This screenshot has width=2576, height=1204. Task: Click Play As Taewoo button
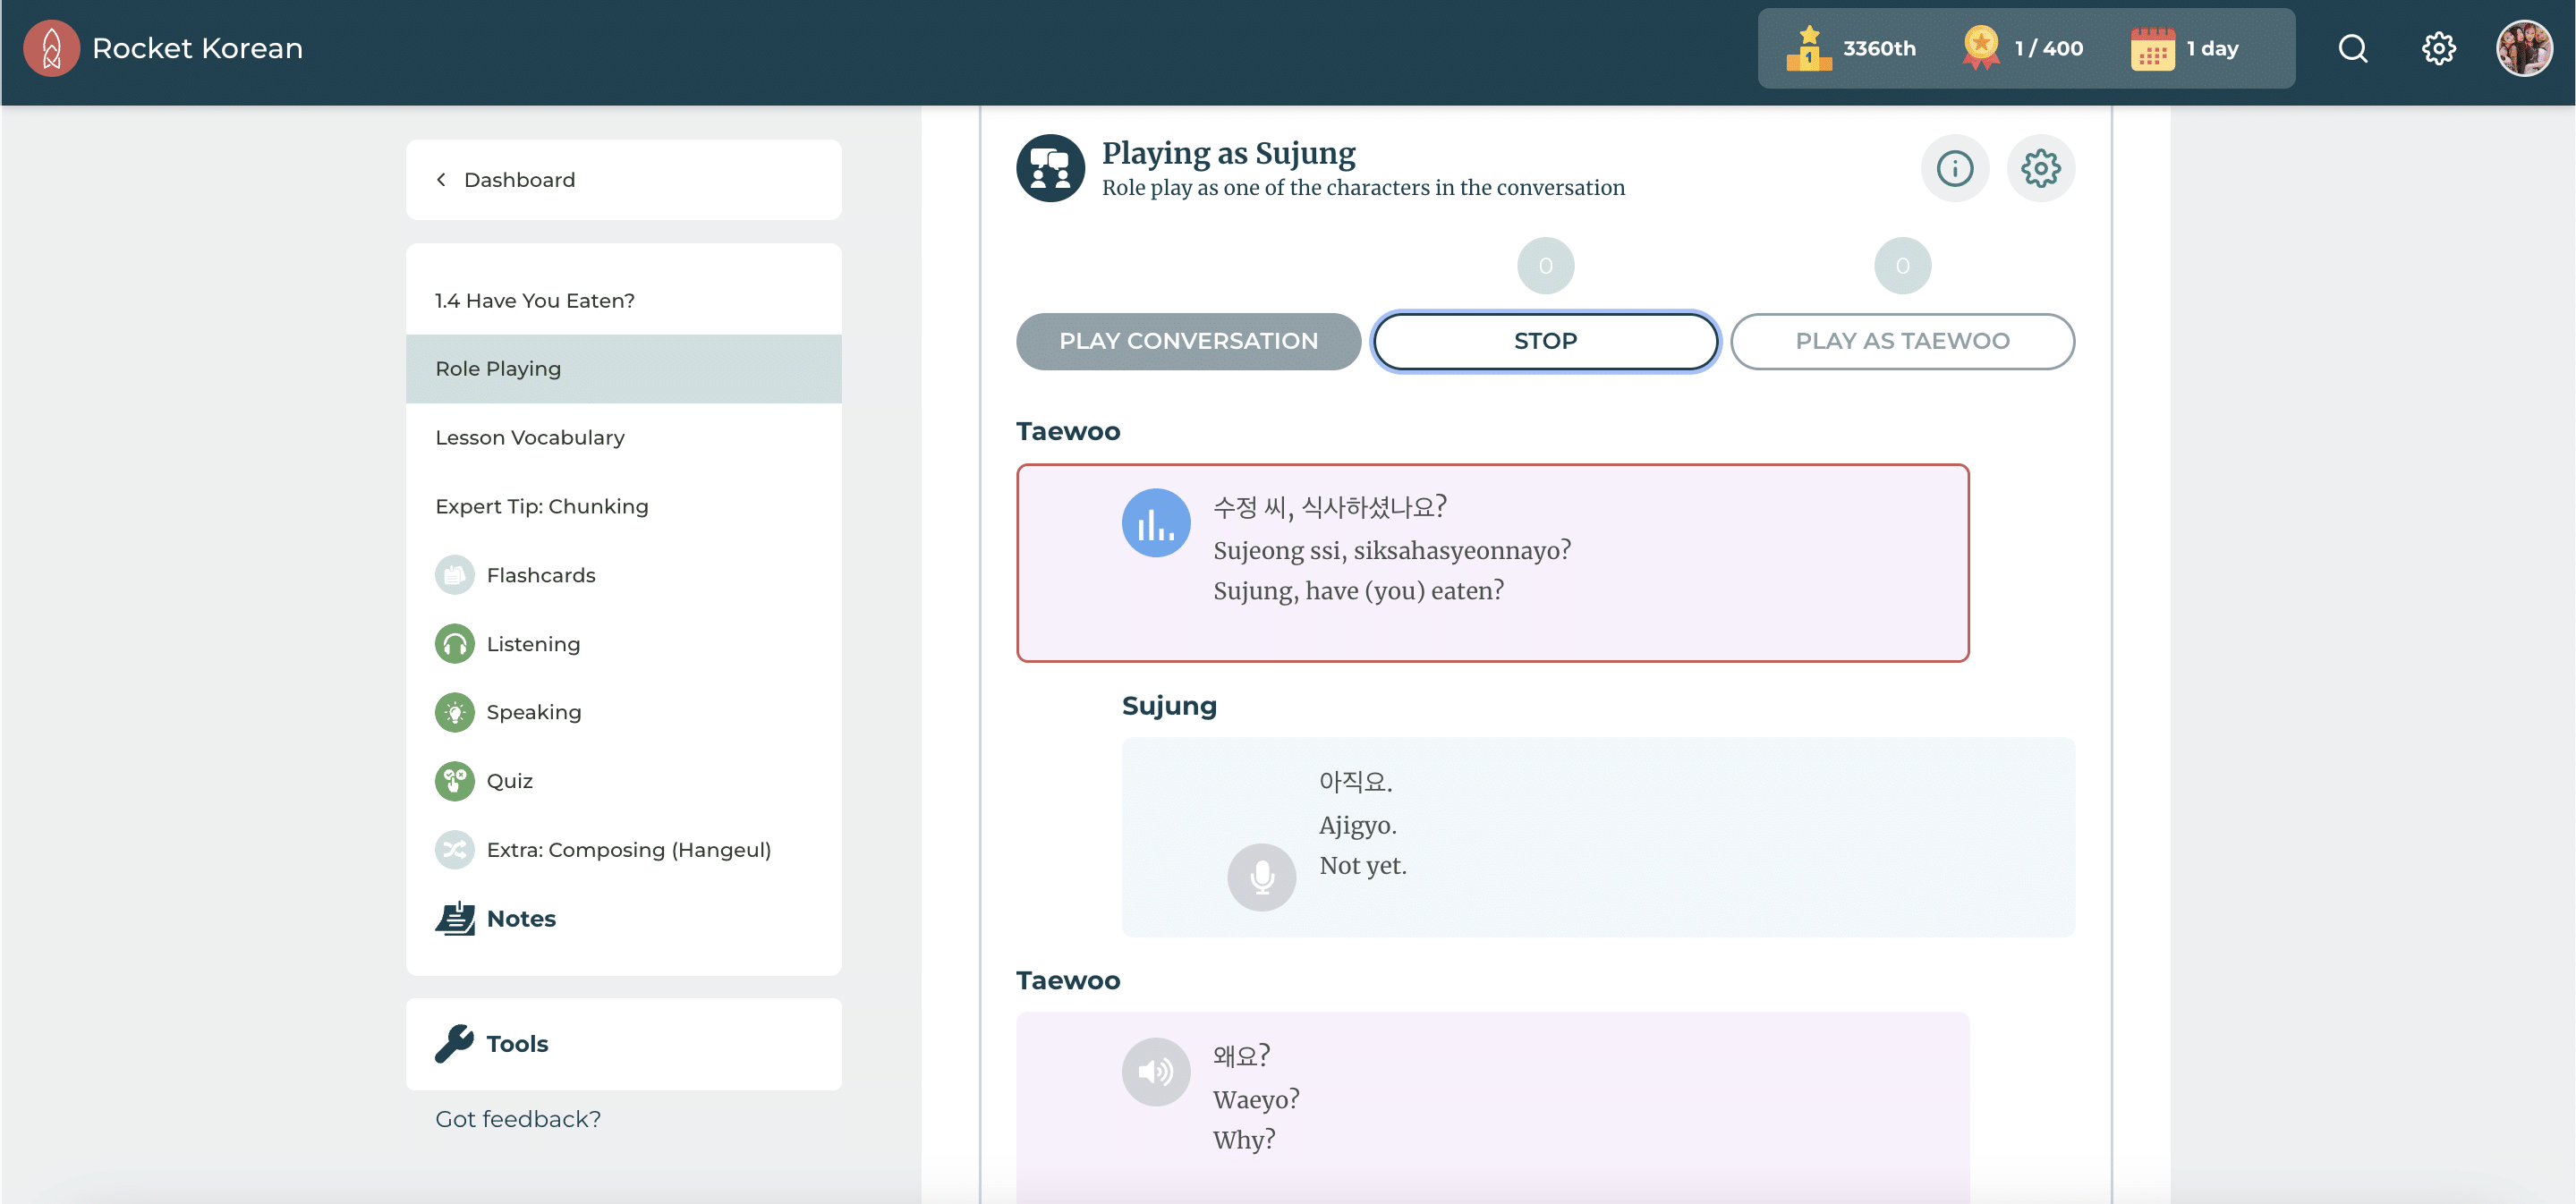tap(1901, 341)
